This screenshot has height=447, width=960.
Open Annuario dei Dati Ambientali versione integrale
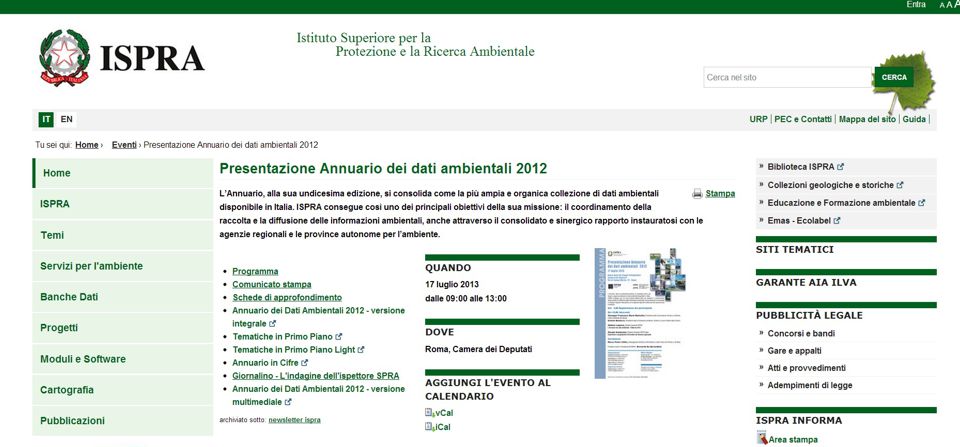[x=318, y=317]
